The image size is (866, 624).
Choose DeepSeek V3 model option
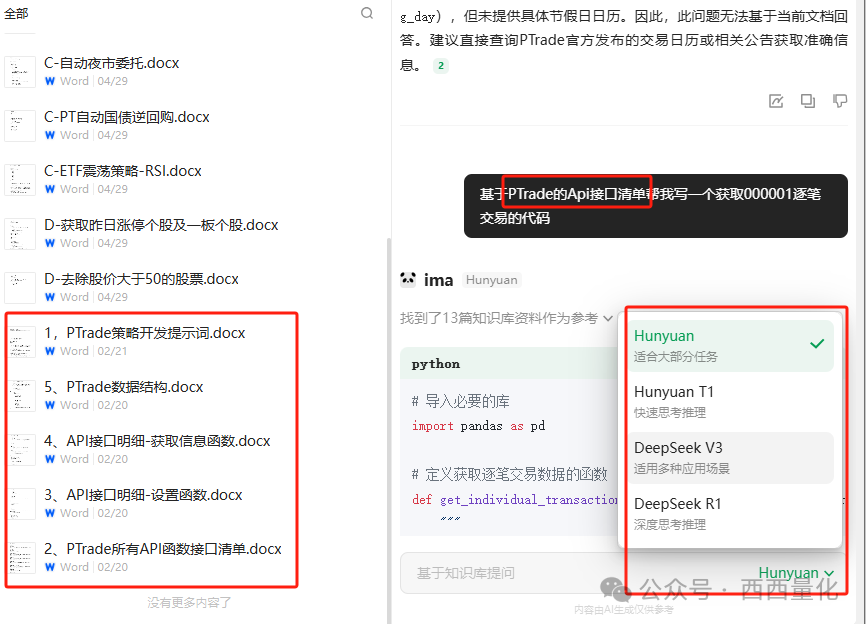pyautogui.click(x=731, y=458)
